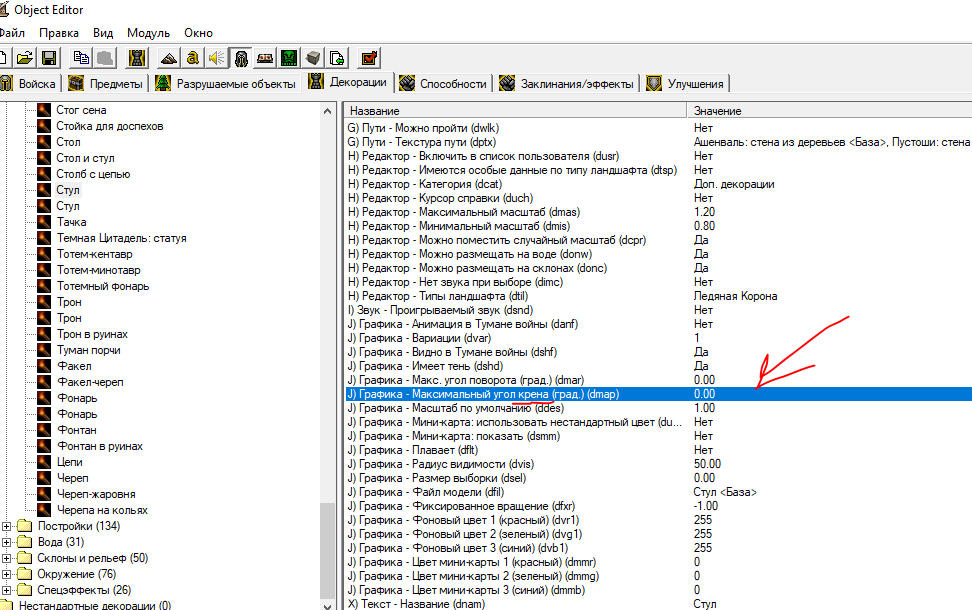Open AI Editor green face icon
The height and width of the screenshot is (610, 972).
[x=289, y=58]
